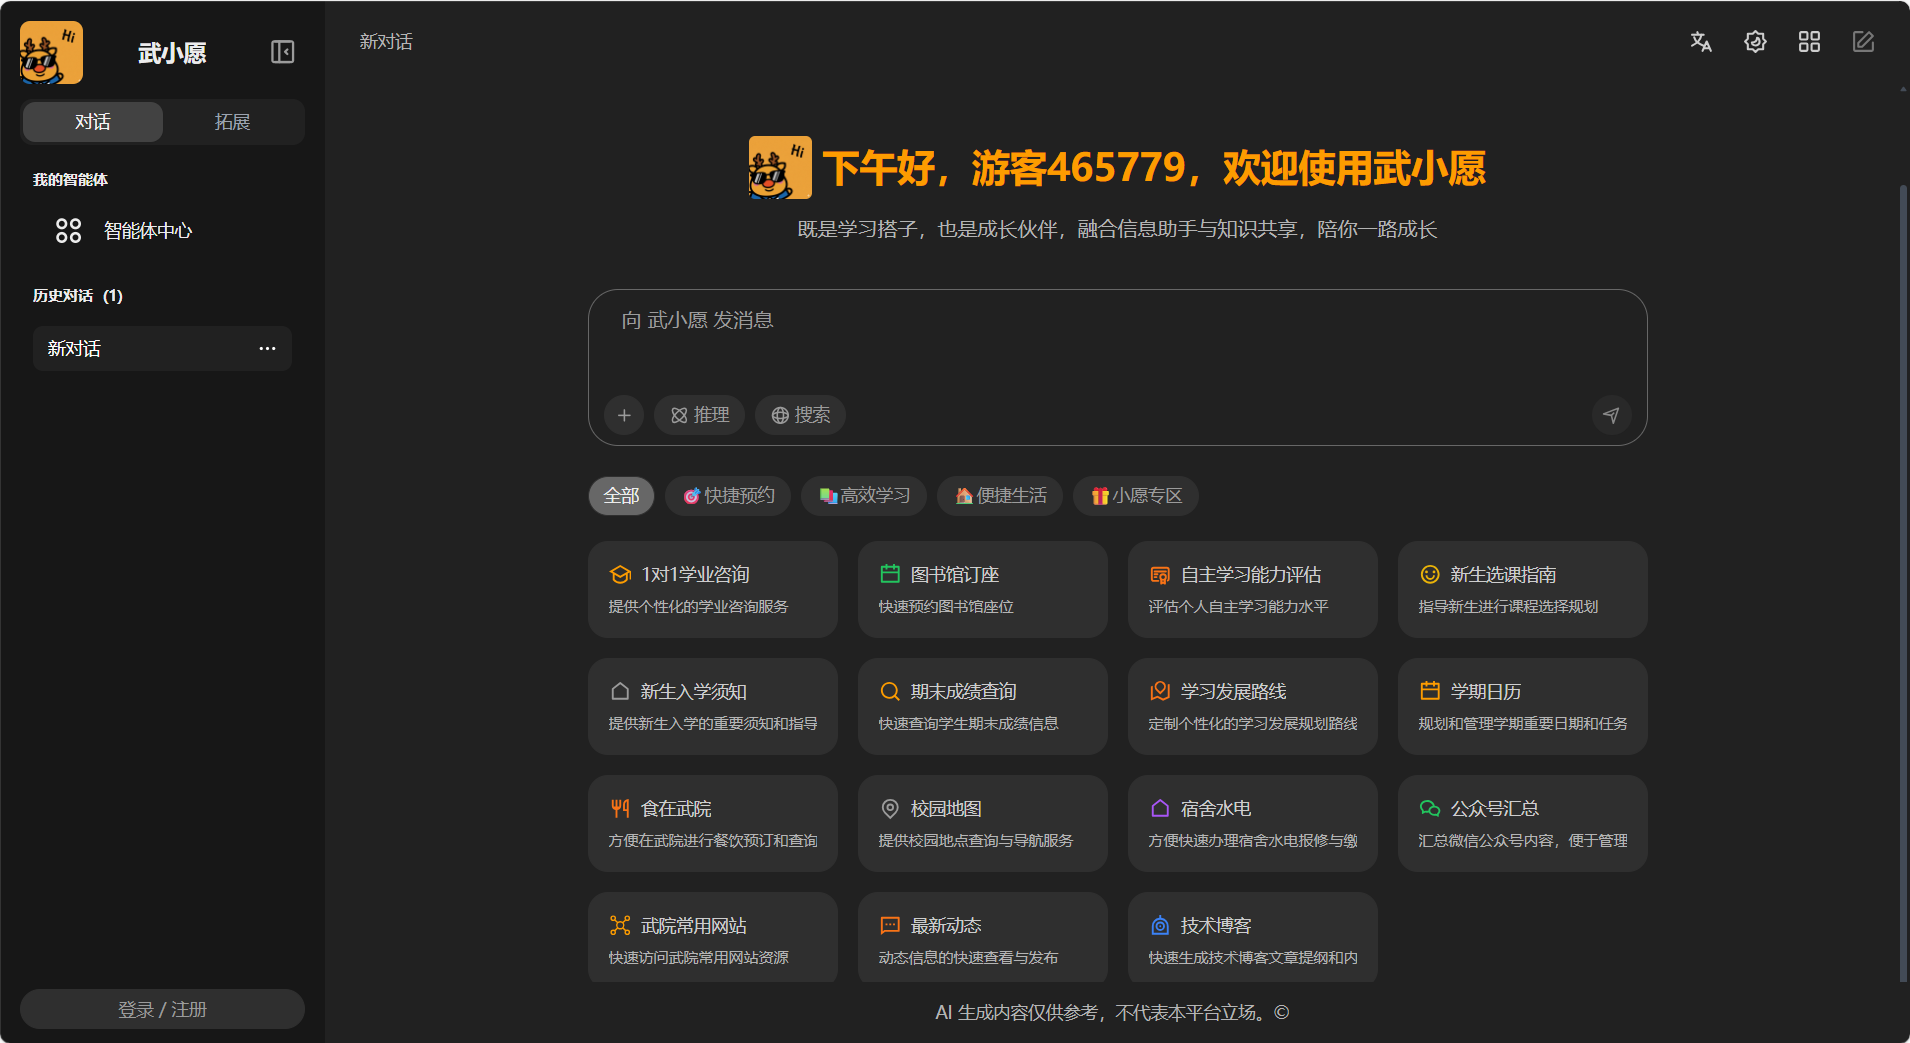The width and height of the screenshot is (1910, 1043).
Task: Toggle the 推理 reasoning mode
Action: 699,415
